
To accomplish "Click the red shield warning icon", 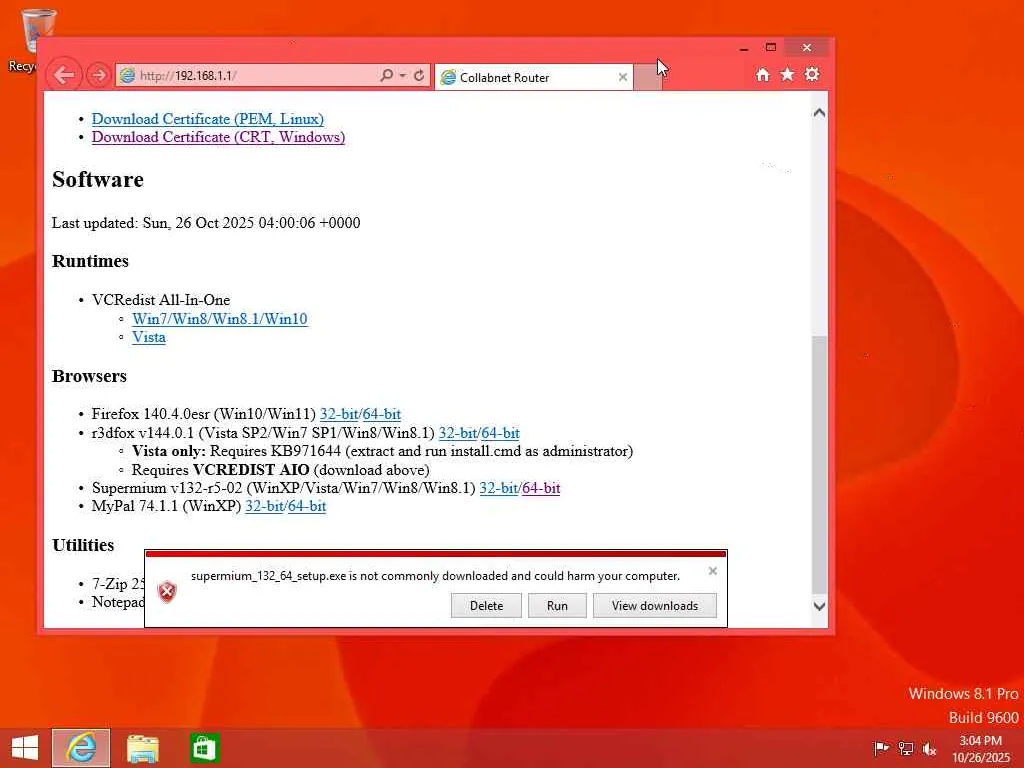I will (x=167, y=592).
